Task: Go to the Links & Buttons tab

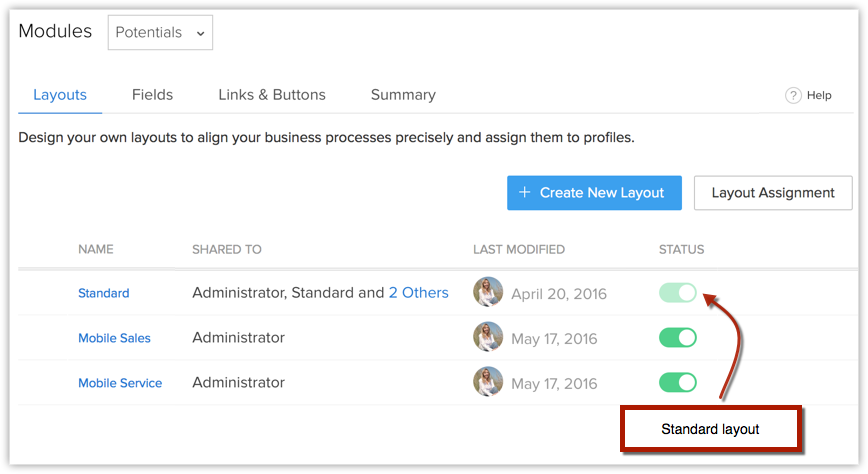Action: click(272, 95)
